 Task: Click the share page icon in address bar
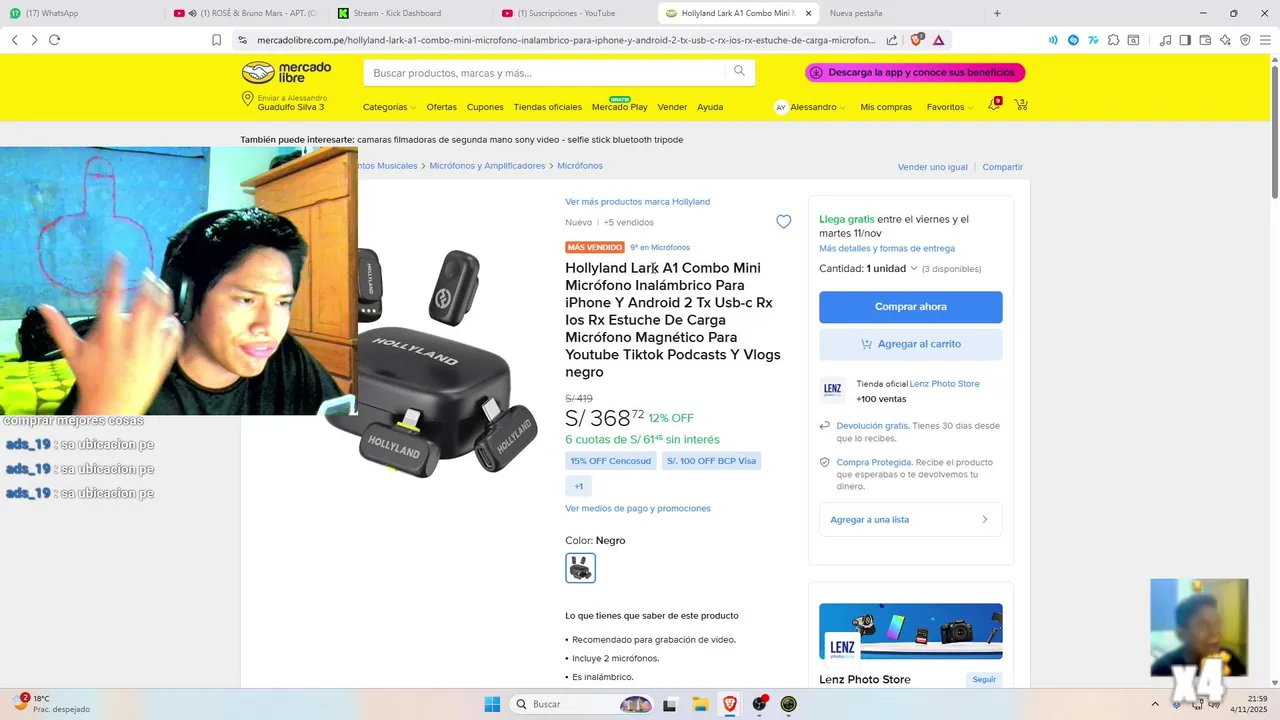click(892, 40)
